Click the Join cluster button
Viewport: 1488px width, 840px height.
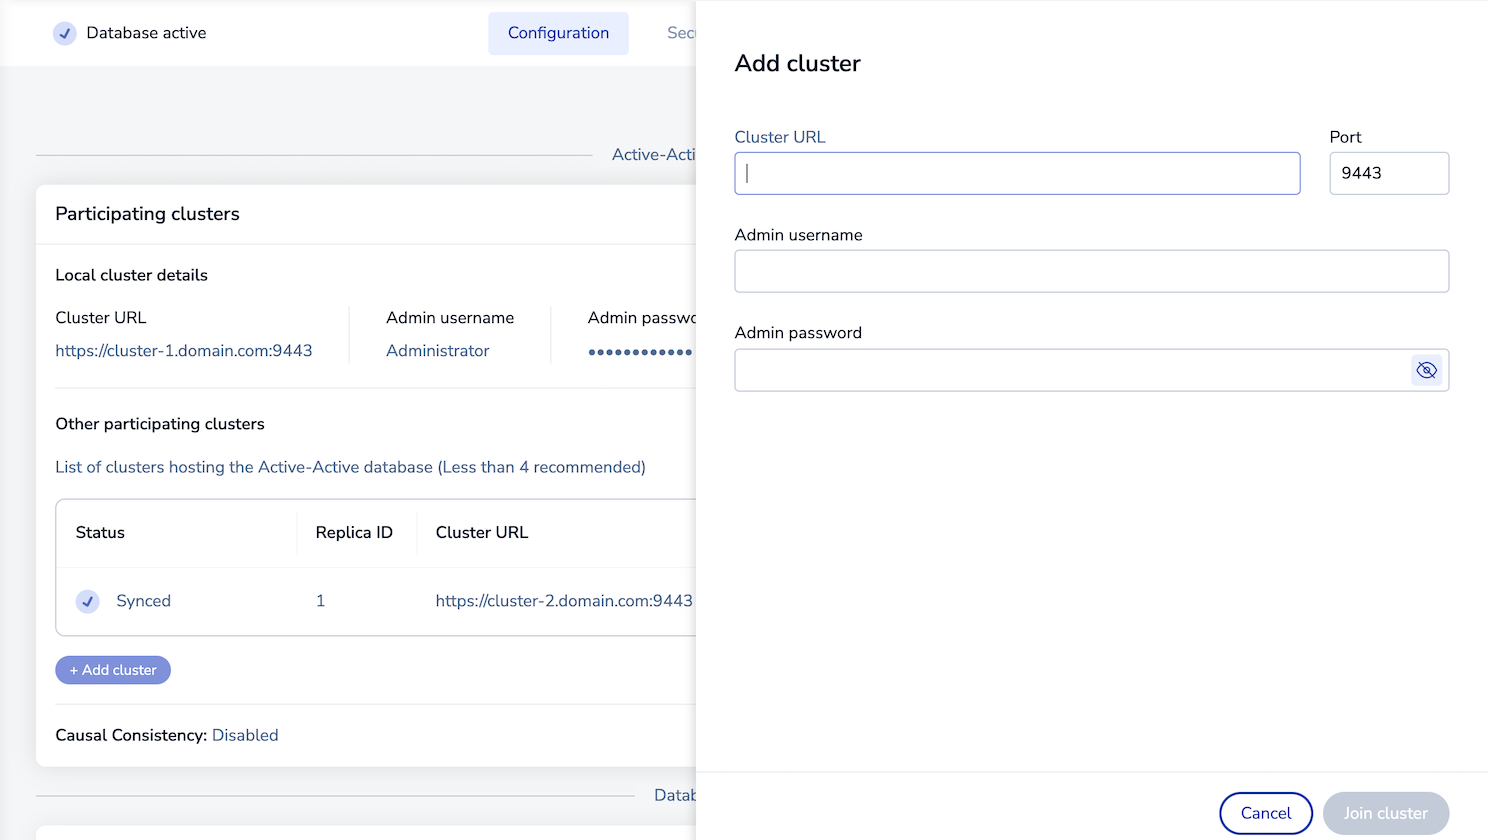pos(1385,813)
